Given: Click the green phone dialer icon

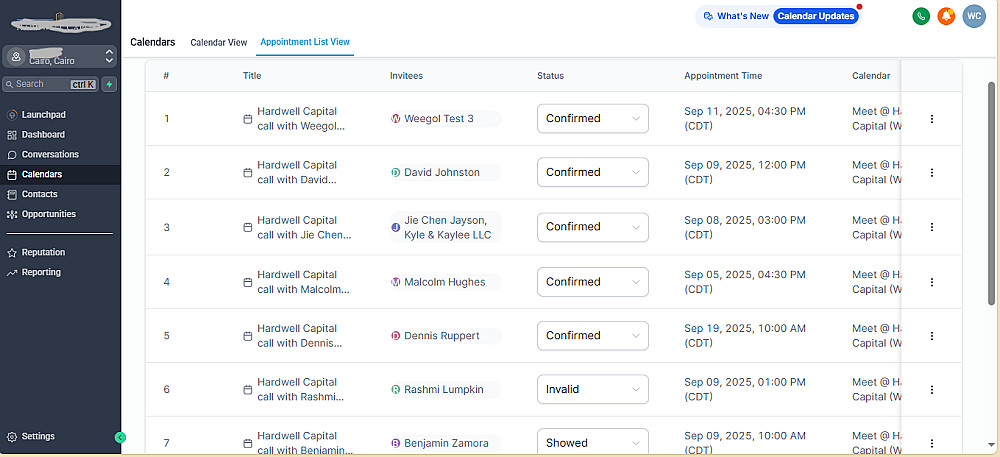Looking at the screenshot, I should tap(921, 16).
